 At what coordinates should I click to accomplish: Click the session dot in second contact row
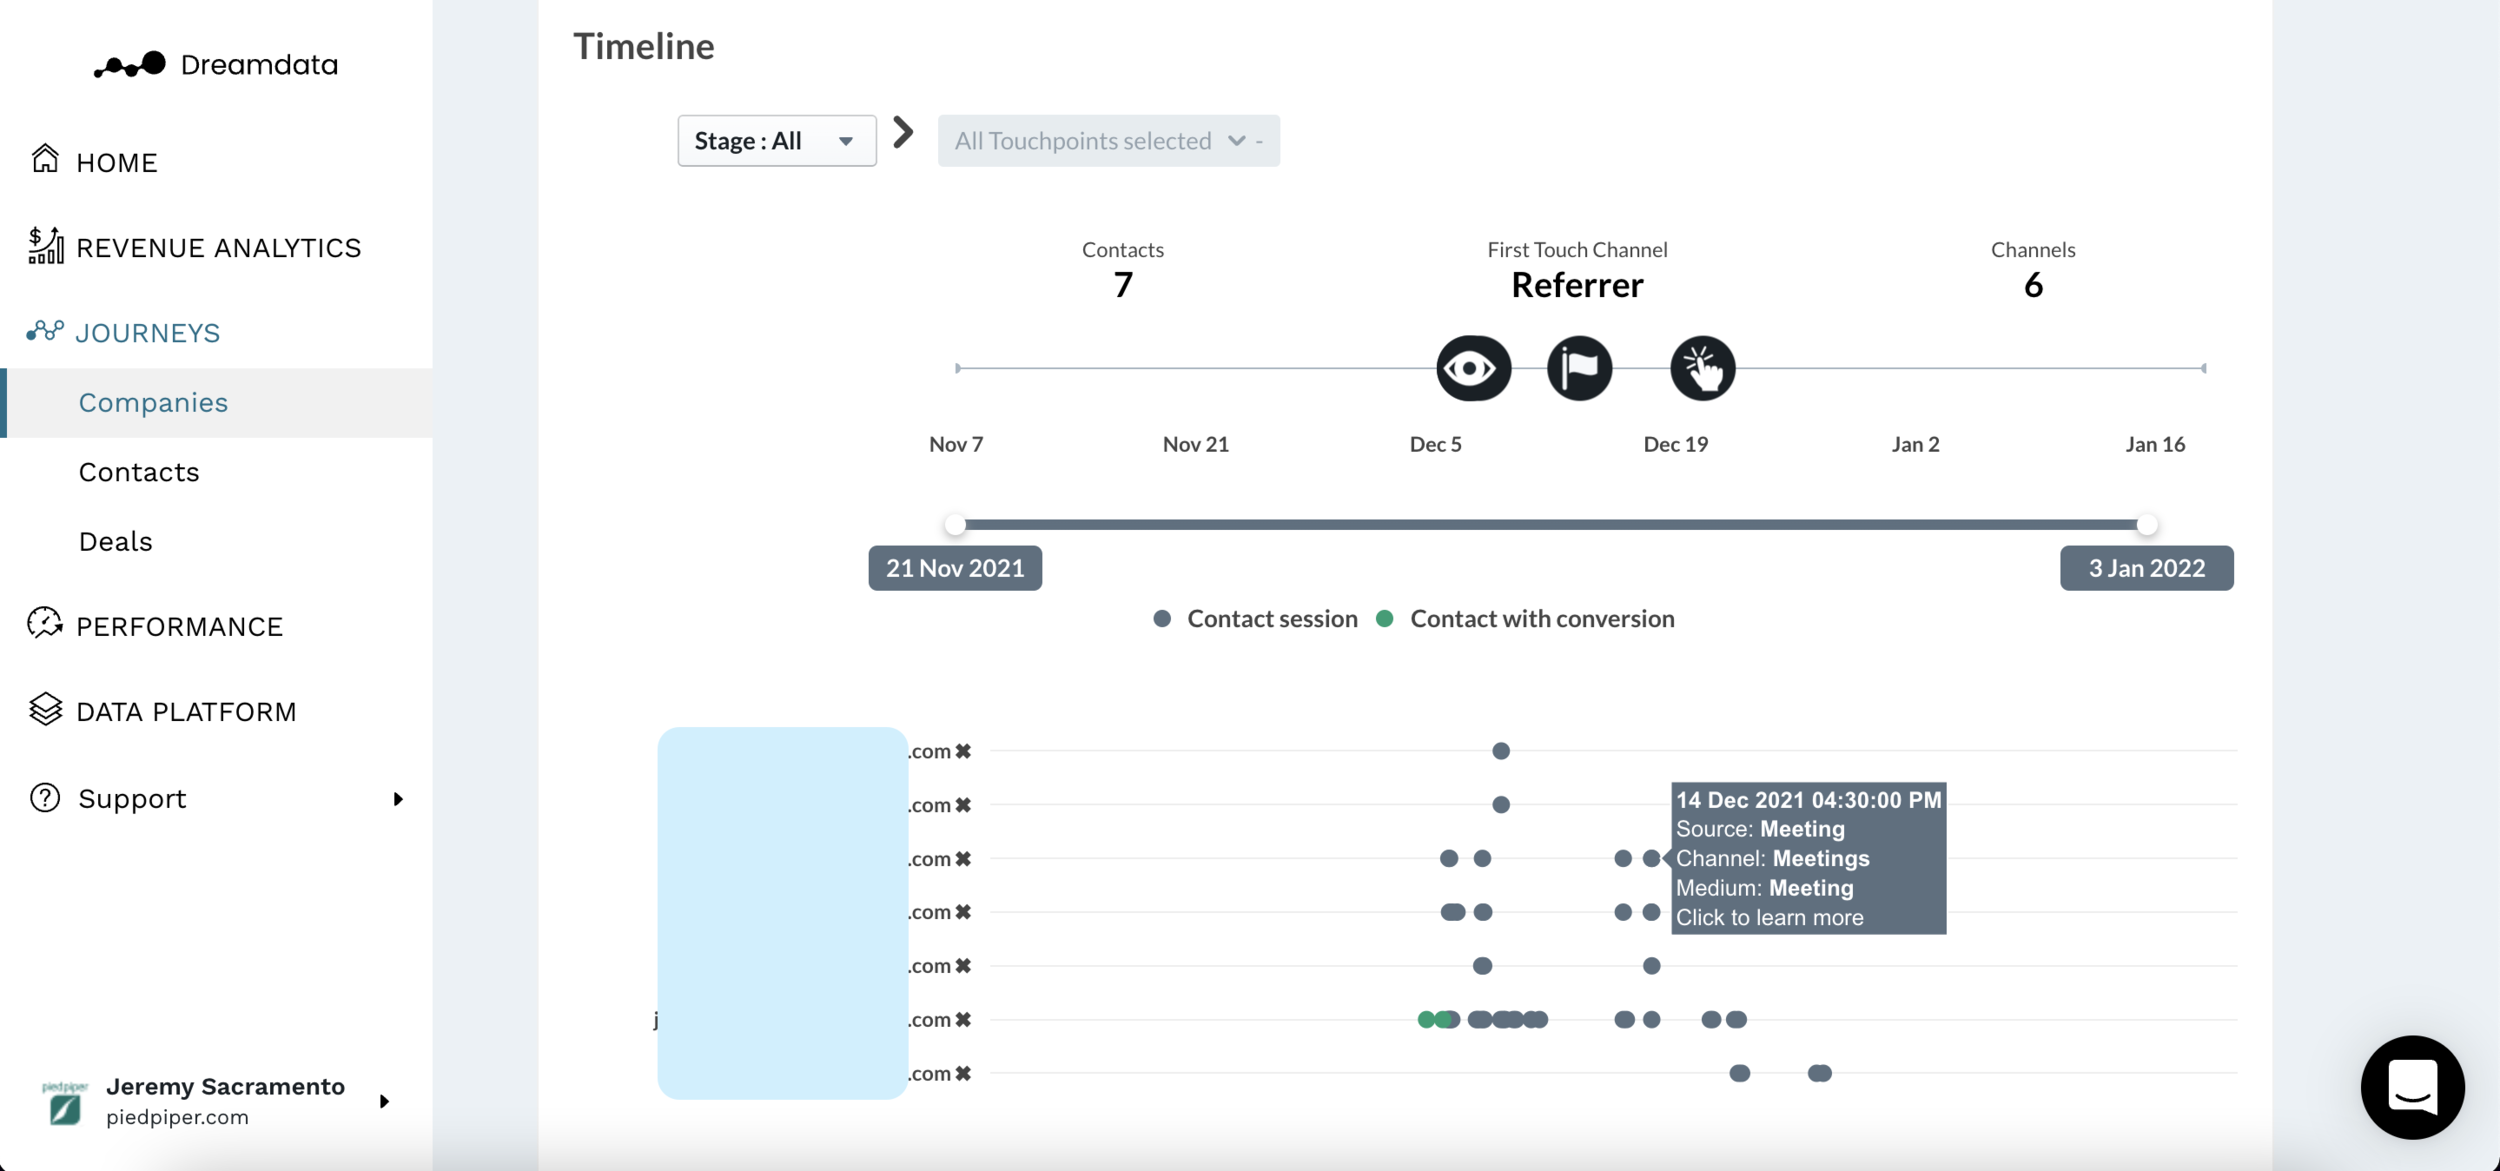[x=1501, y=805]
